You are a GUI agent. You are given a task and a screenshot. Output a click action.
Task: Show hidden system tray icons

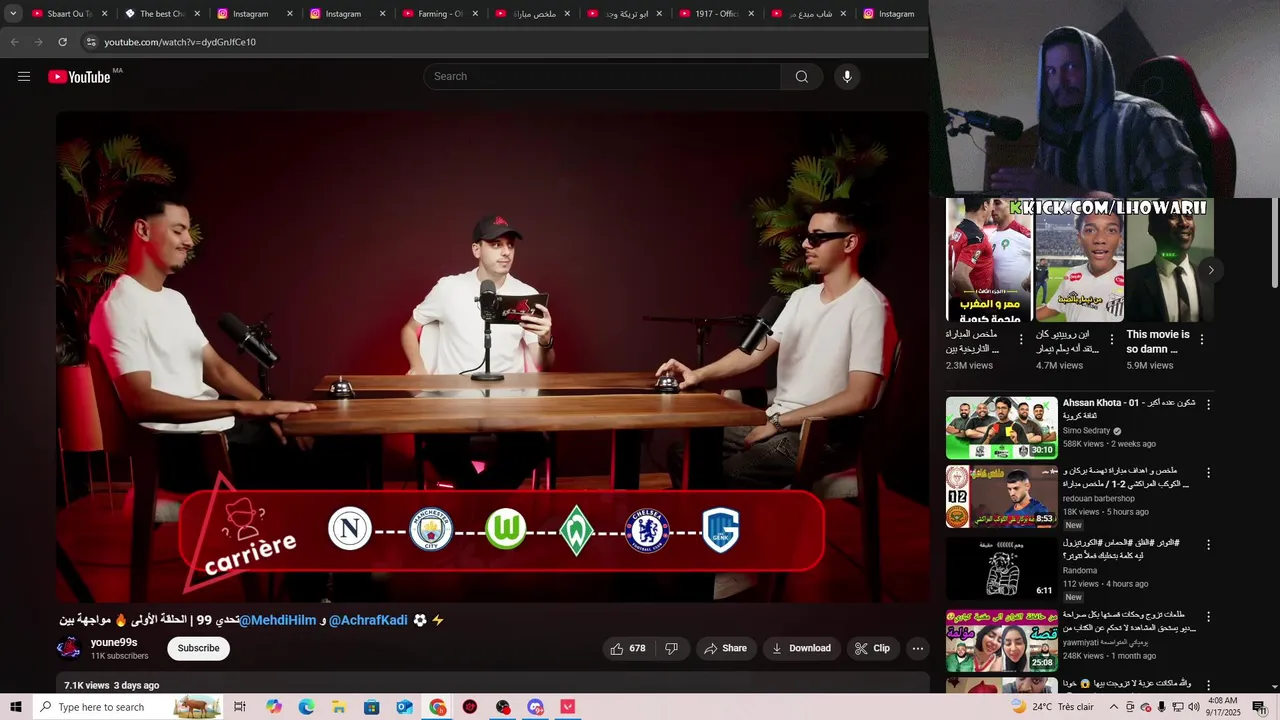pos(1114,707)
